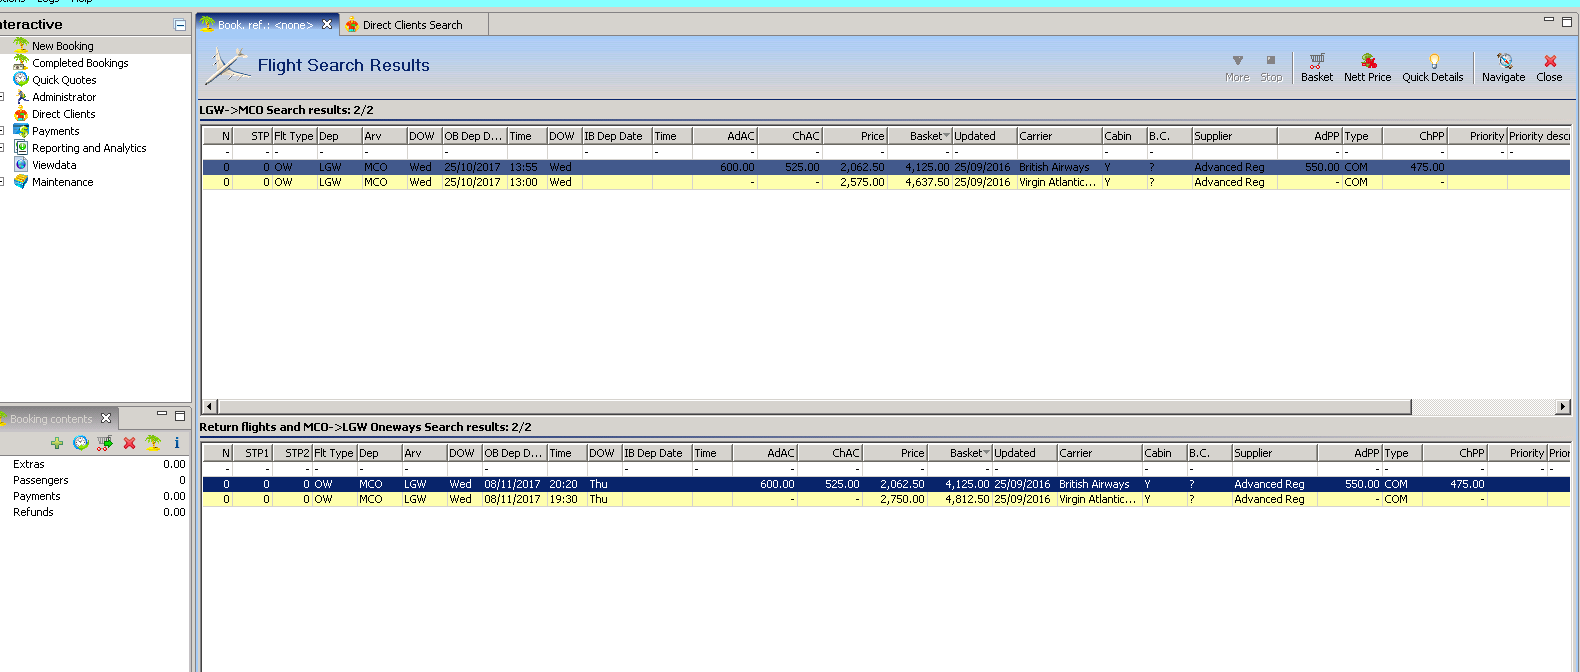Minimize the Booking contents panel

(162, 414)
